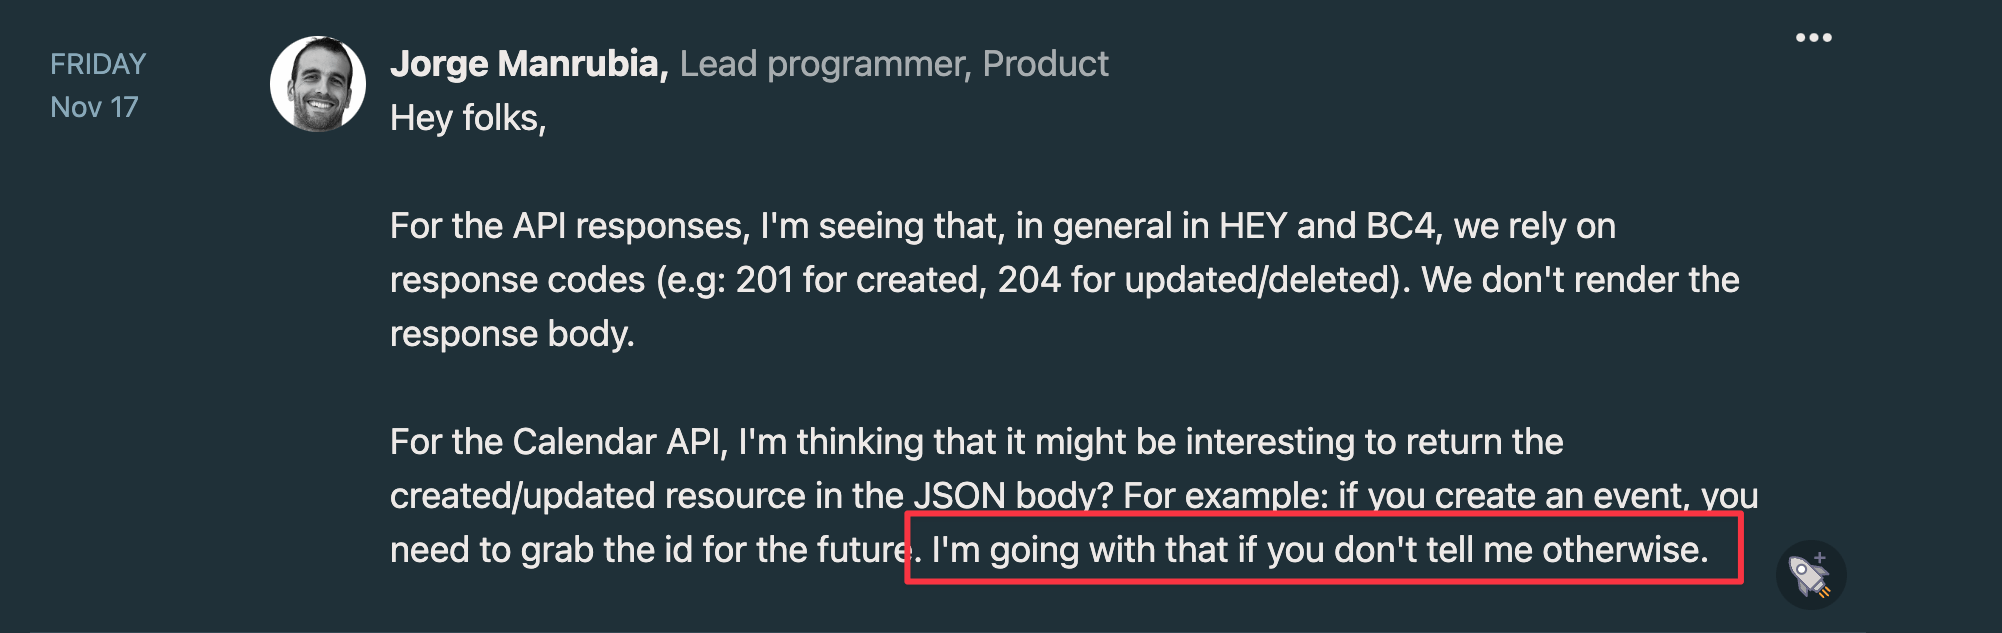Click the words "JSON body?"
2002x633 pixels.
pyautogui.click(x=1014, y=496)
